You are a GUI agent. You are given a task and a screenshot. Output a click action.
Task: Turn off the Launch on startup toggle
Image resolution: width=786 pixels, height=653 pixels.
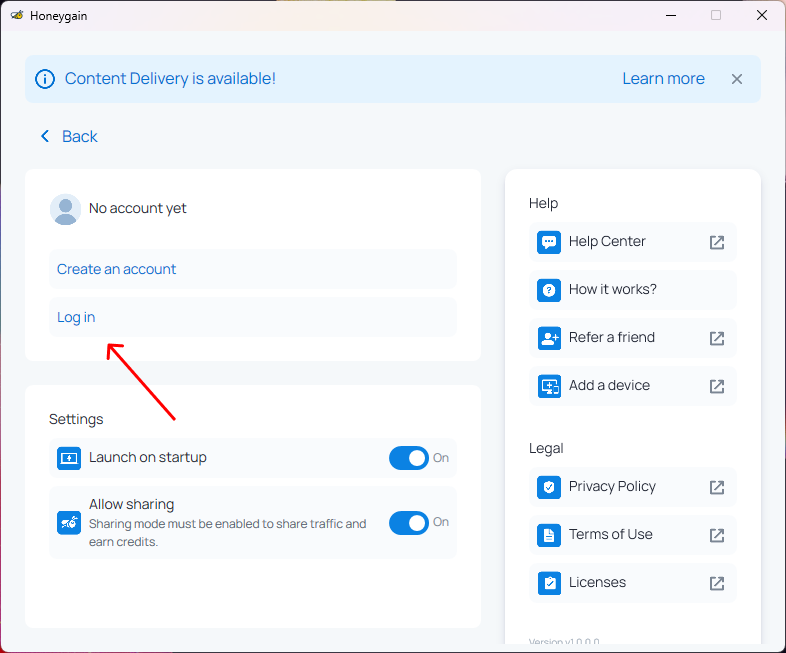click(409, 458)
